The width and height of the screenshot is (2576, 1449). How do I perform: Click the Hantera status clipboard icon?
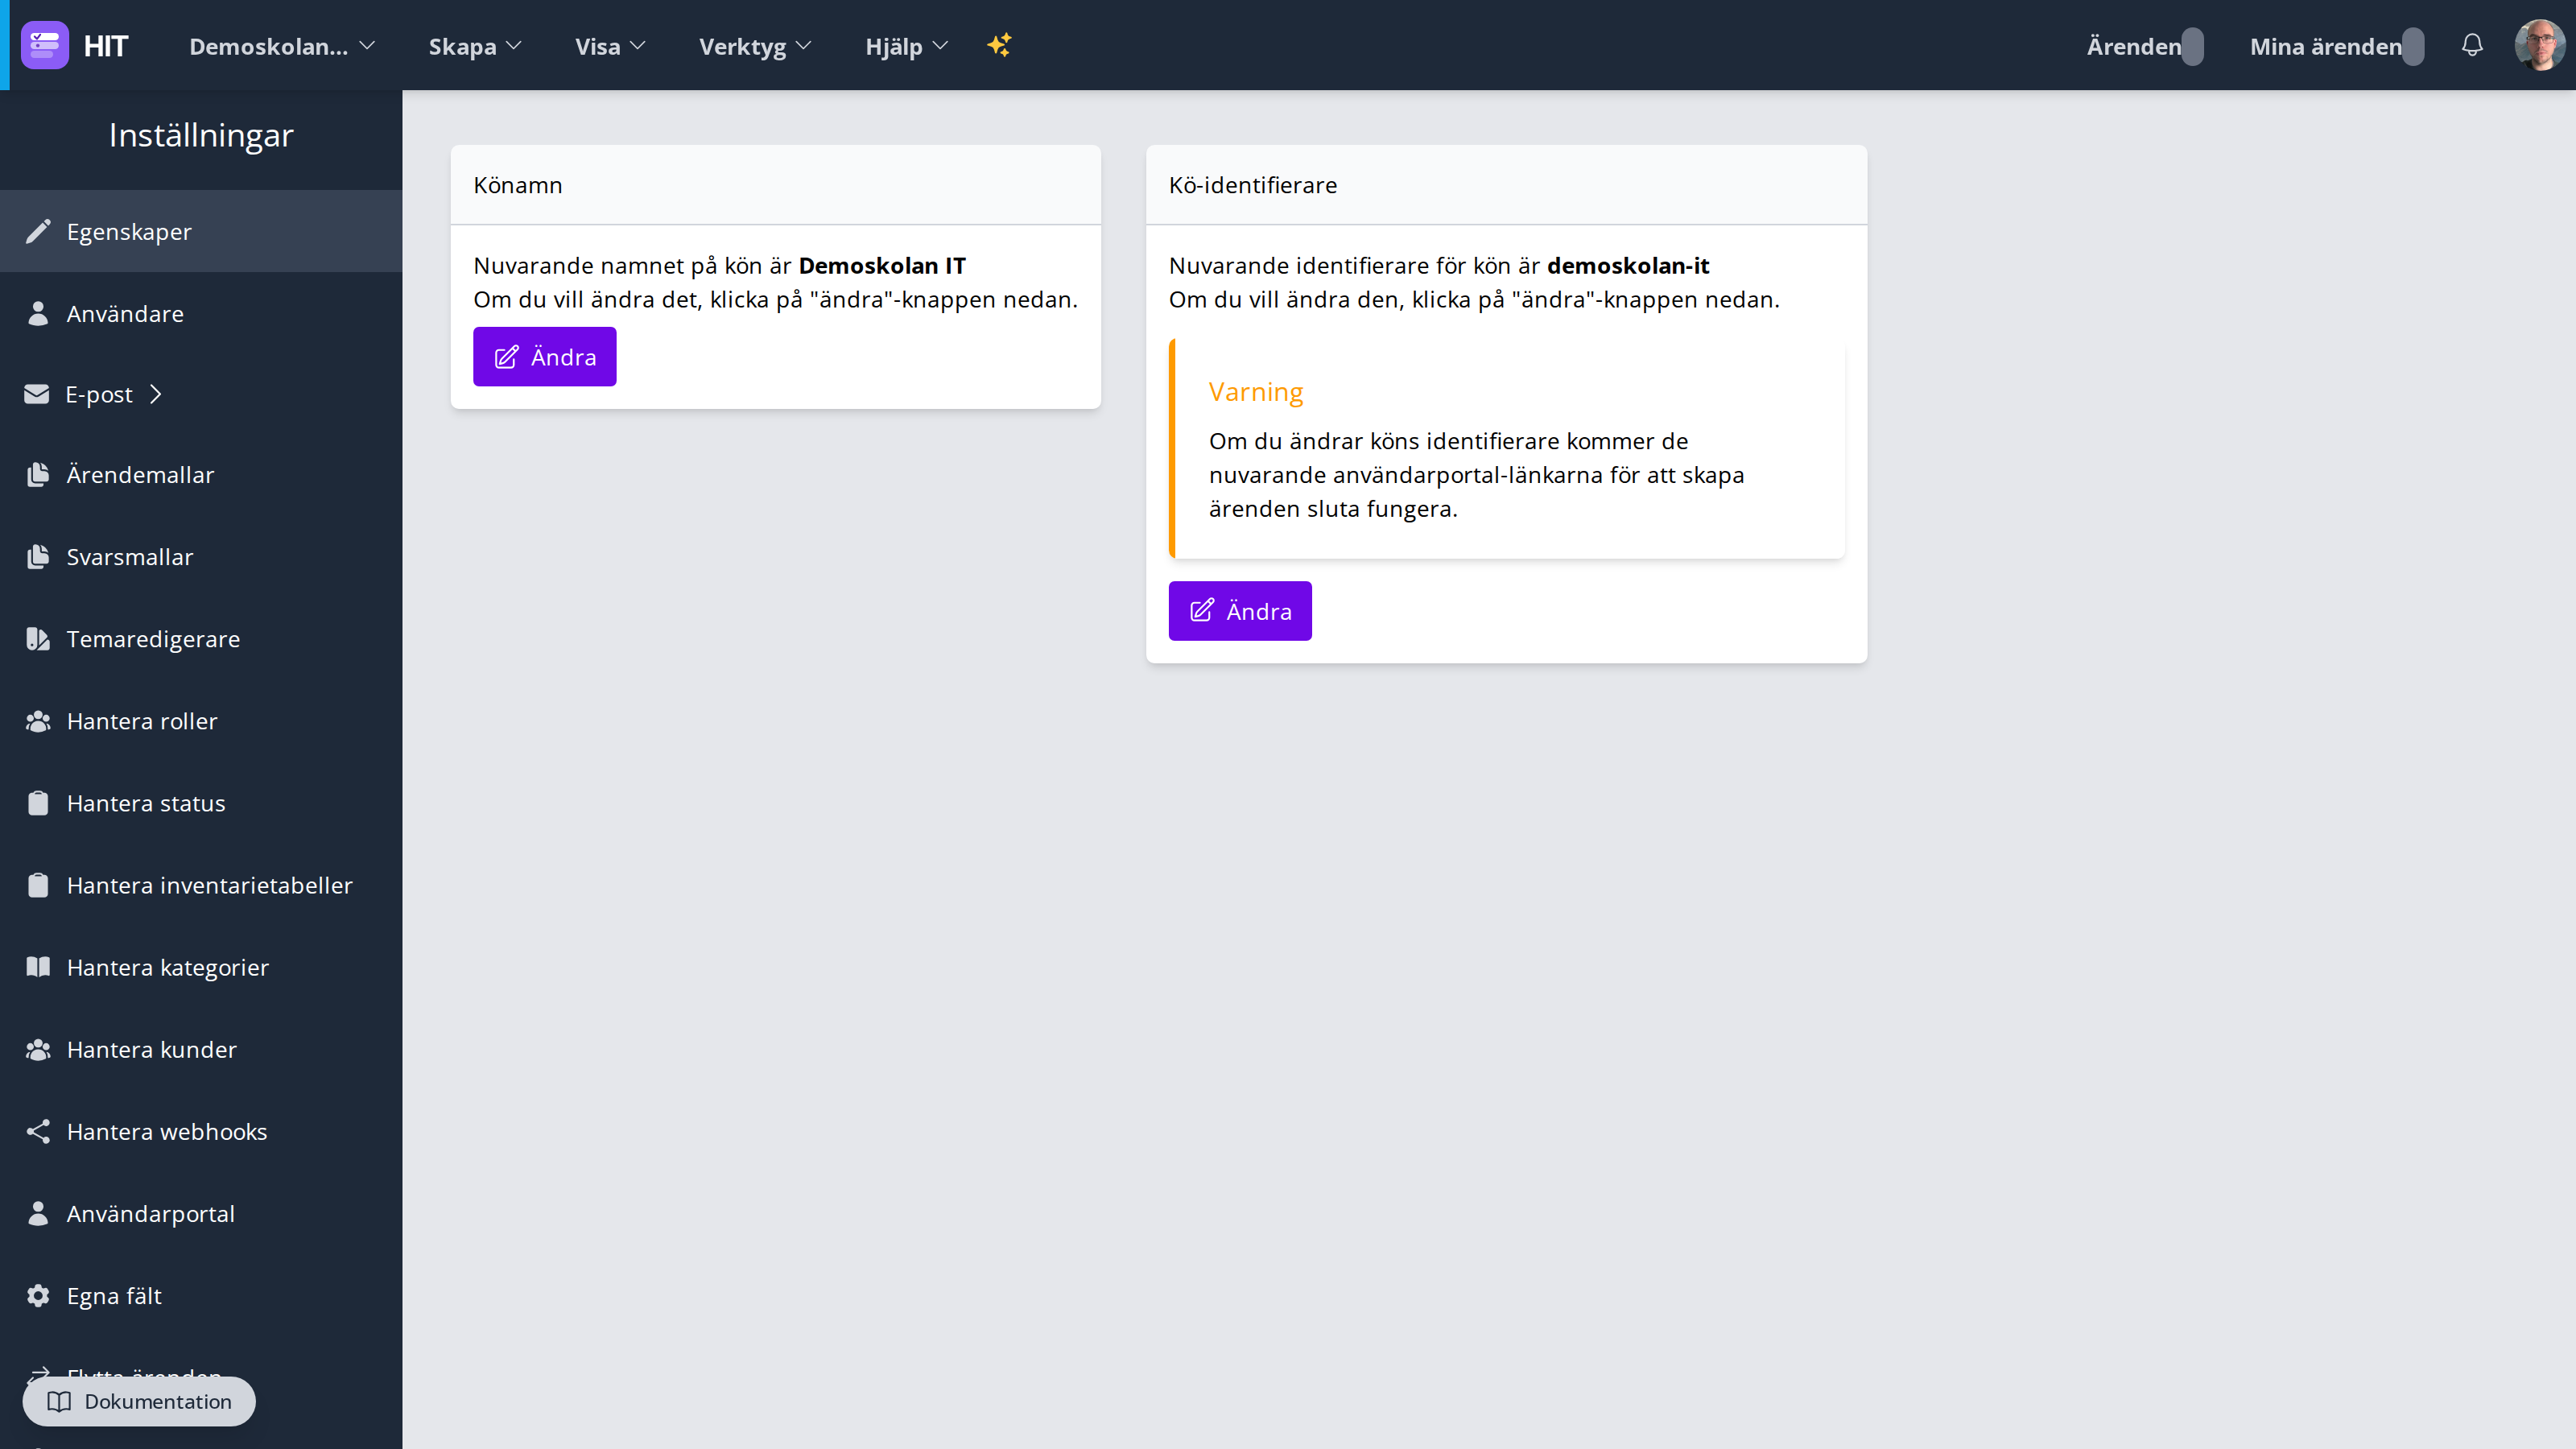pos(38,803)
